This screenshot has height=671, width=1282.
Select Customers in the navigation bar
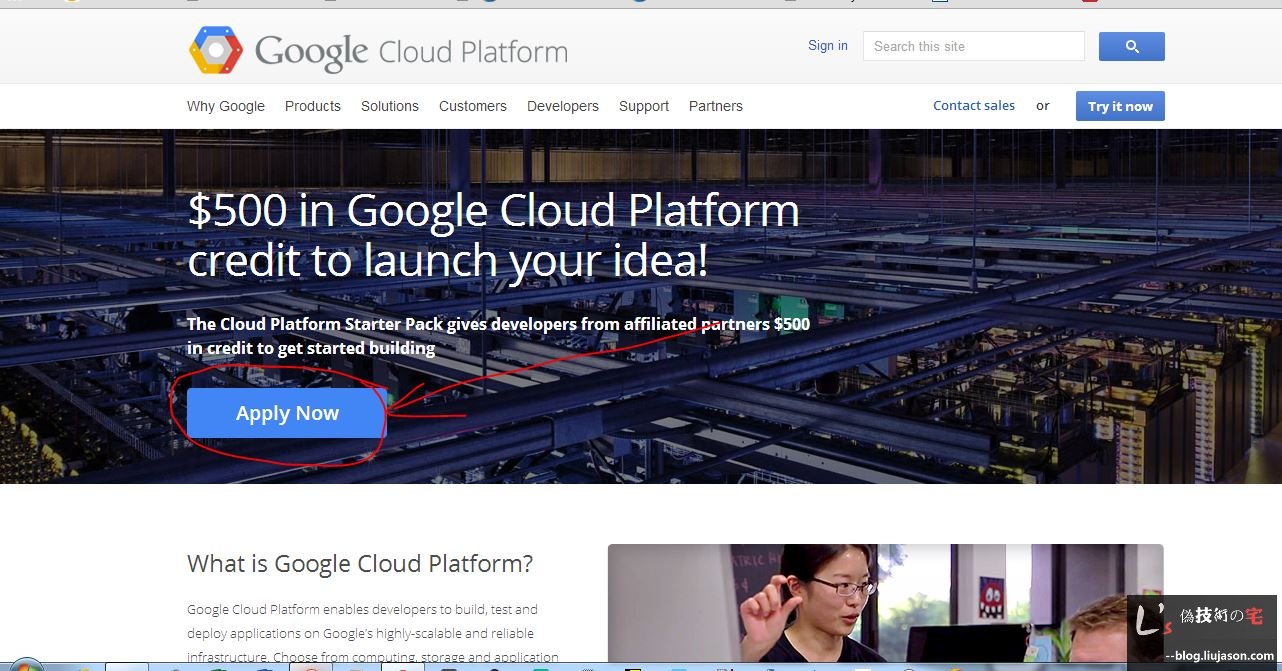pyautogui.click(x=473, y=106)
